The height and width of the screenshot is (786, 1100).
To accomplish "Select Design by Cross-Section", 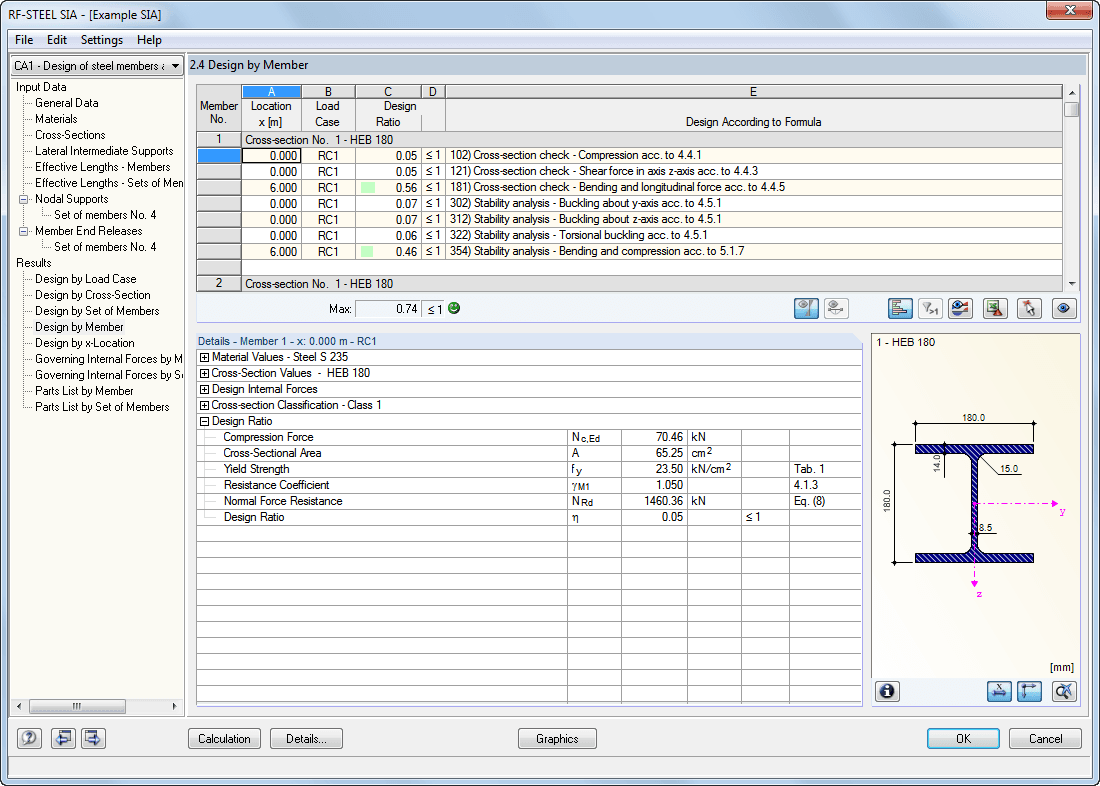I will pos(93,295).
